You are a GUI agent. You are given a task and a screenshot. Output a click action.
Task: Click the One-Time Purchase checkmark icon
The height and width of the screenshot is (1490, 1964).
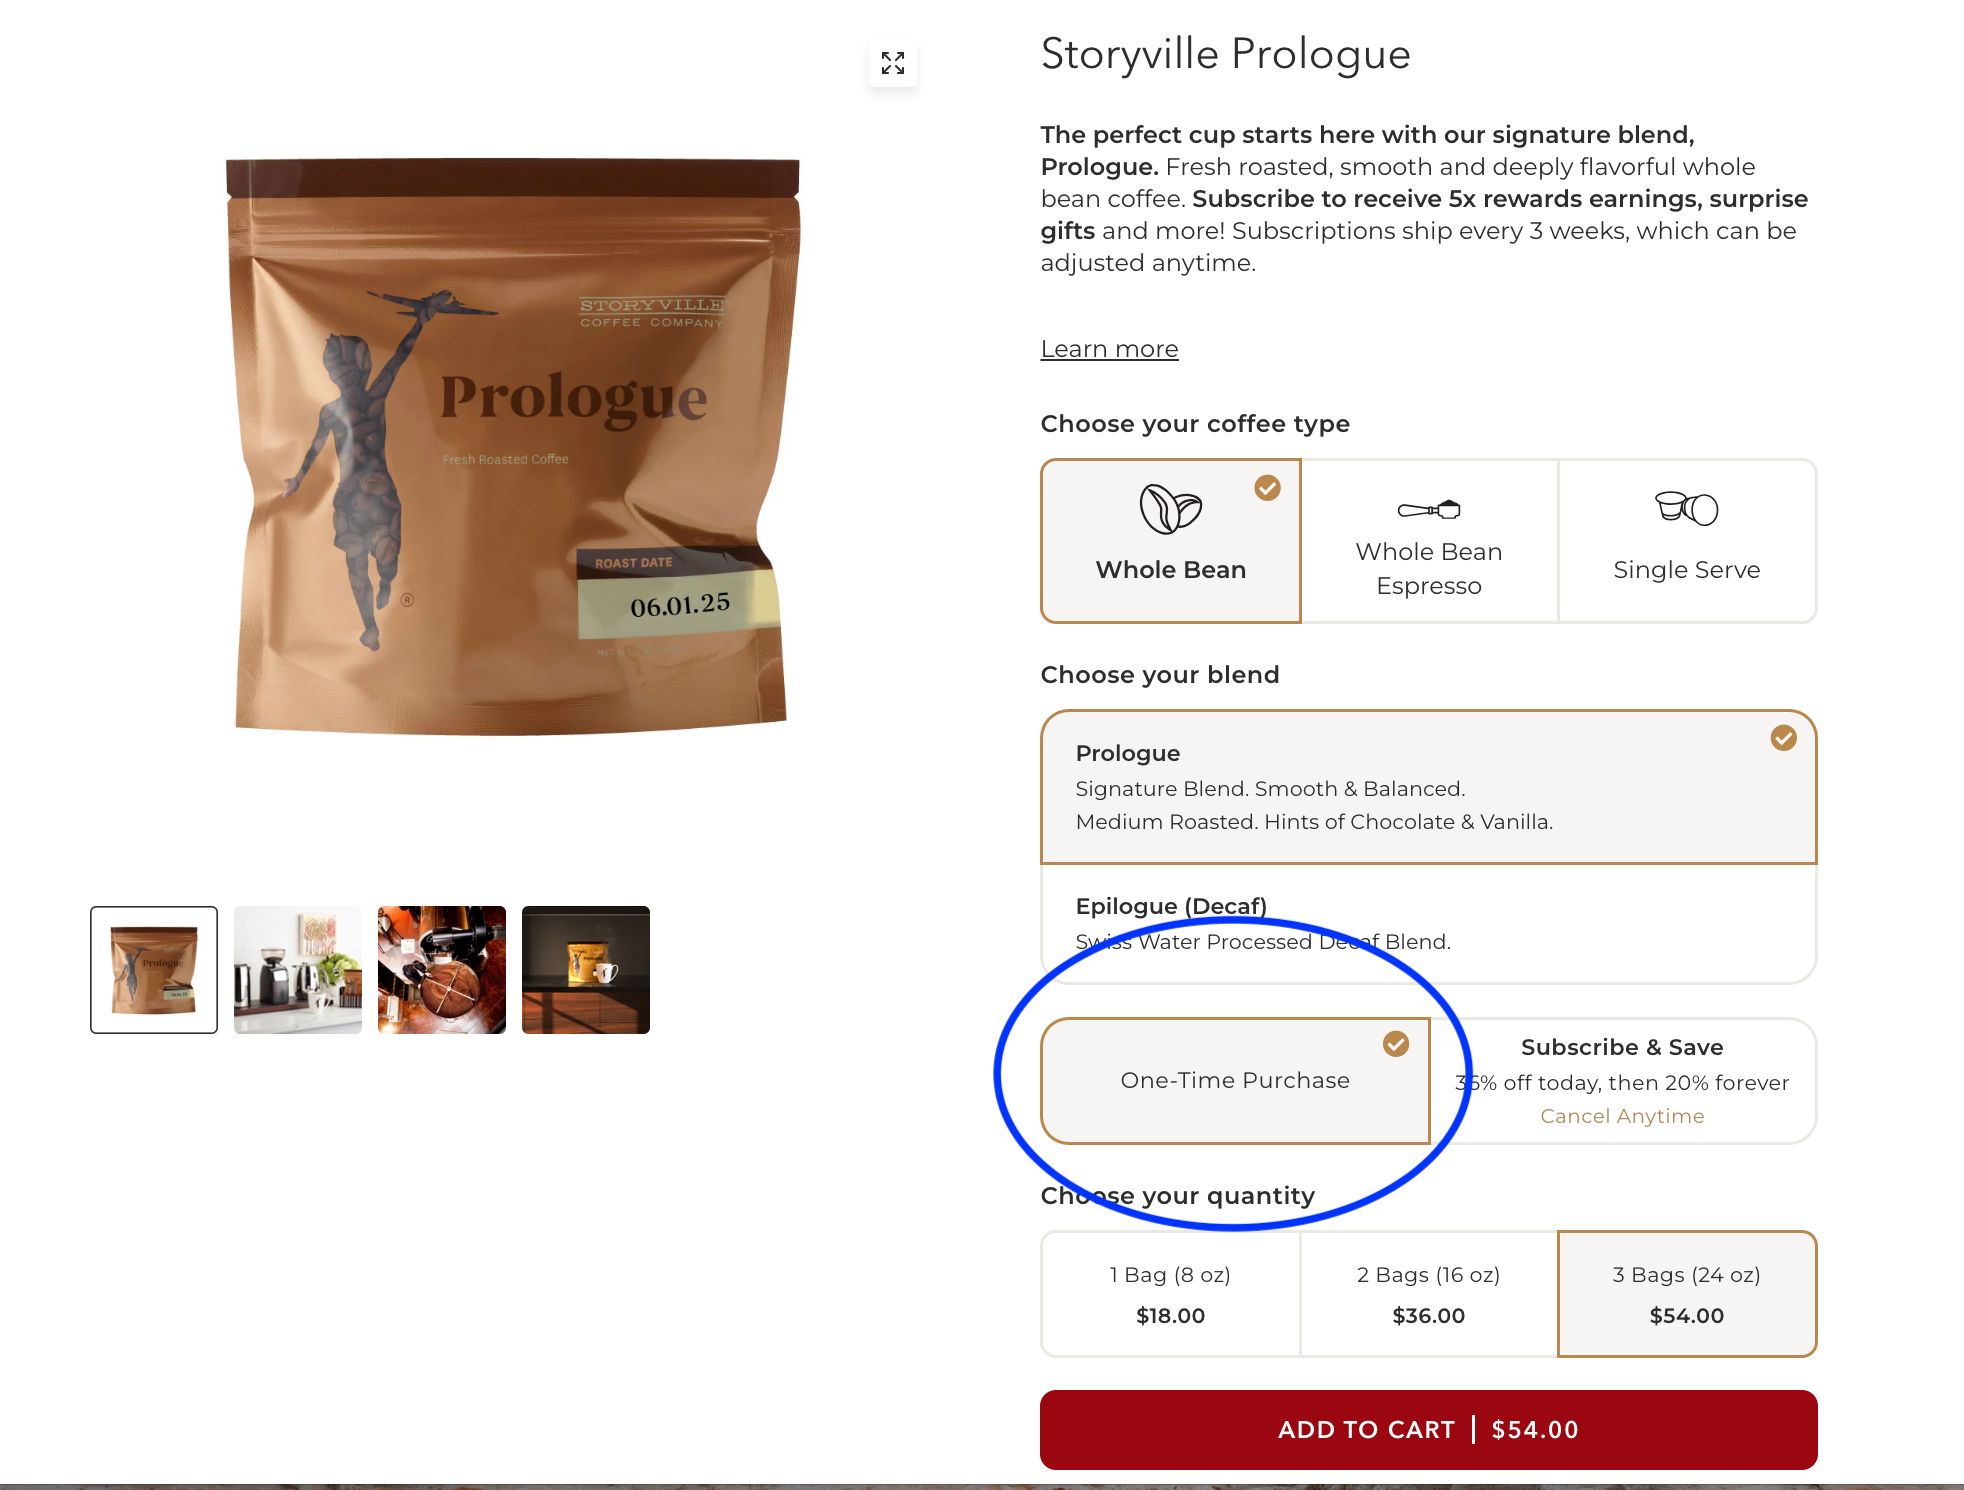tap(1396, 1044)
